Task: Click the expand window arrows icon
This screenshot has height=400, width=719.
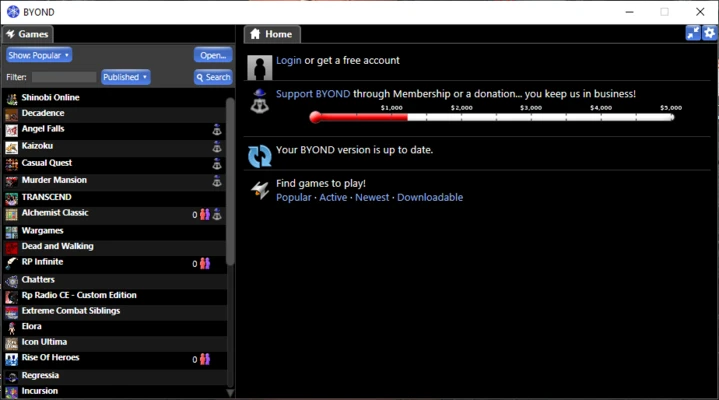Action: click(x=693, y=33)
